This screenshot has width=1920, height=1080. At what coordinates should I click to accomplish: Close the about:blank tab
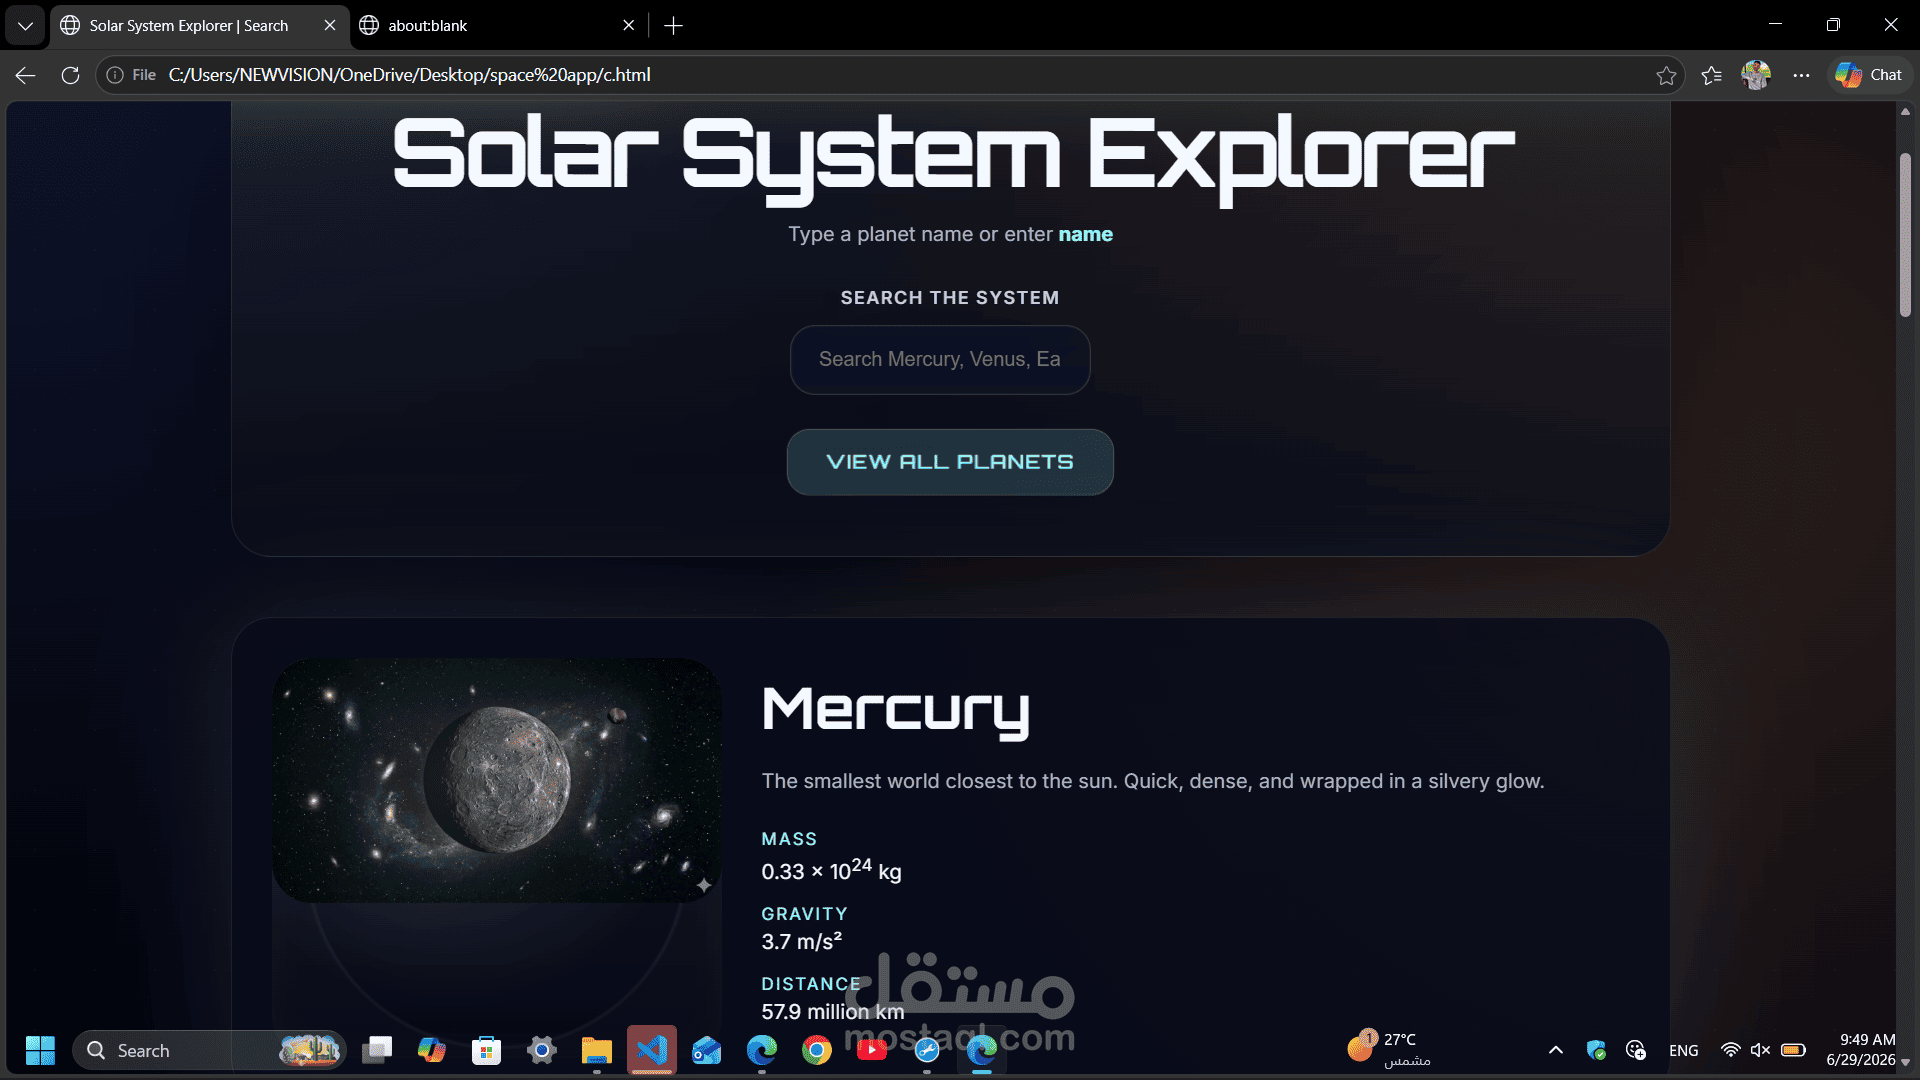(629, 26)
